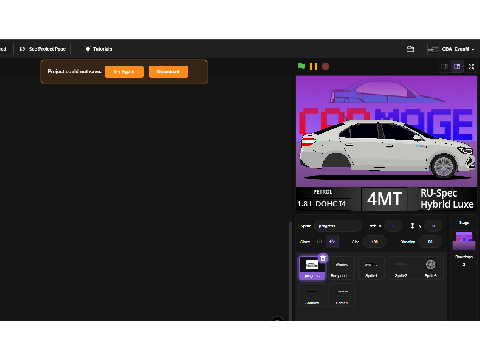Click Download in the save alert
This screenshot has height=360, width=480.
pos(168,72)
